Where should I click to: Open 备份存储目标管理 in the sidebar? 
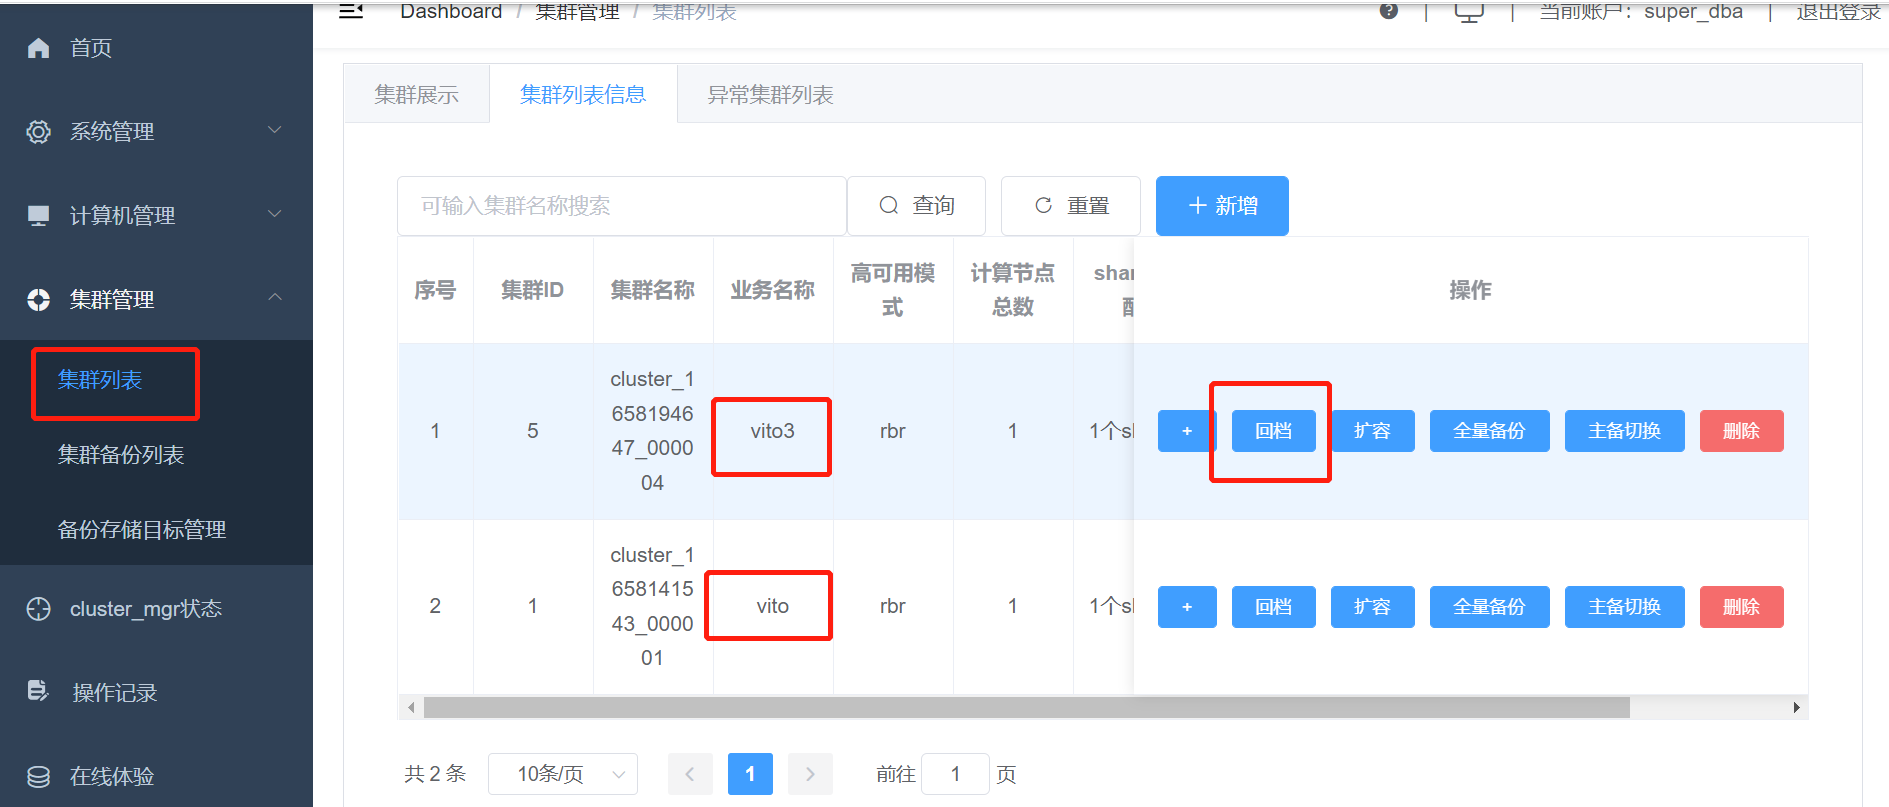pyautogui.click(x=142, y=530)
